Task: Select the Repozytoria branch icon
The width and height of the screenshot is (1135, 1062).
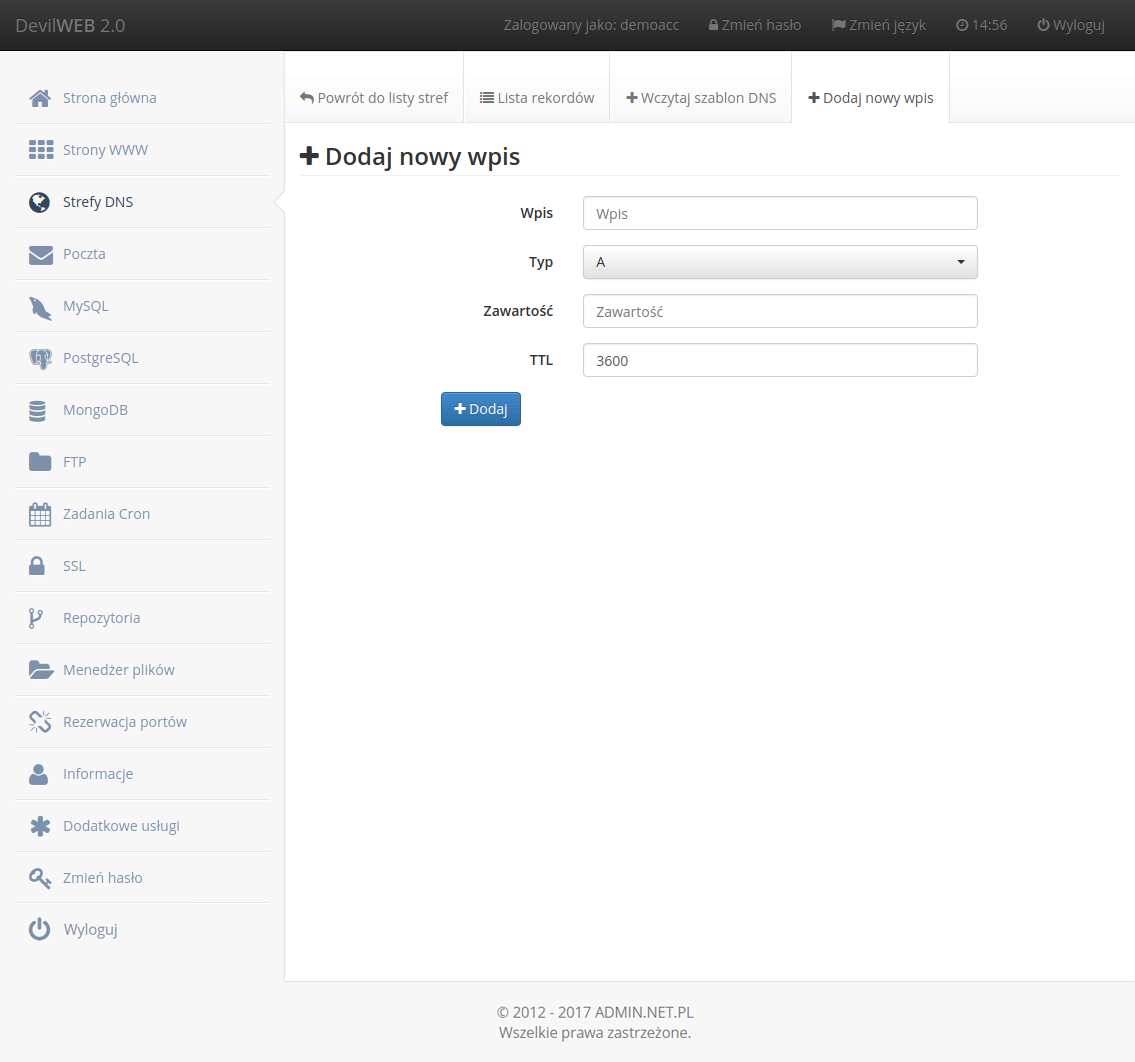Action: 36,618
